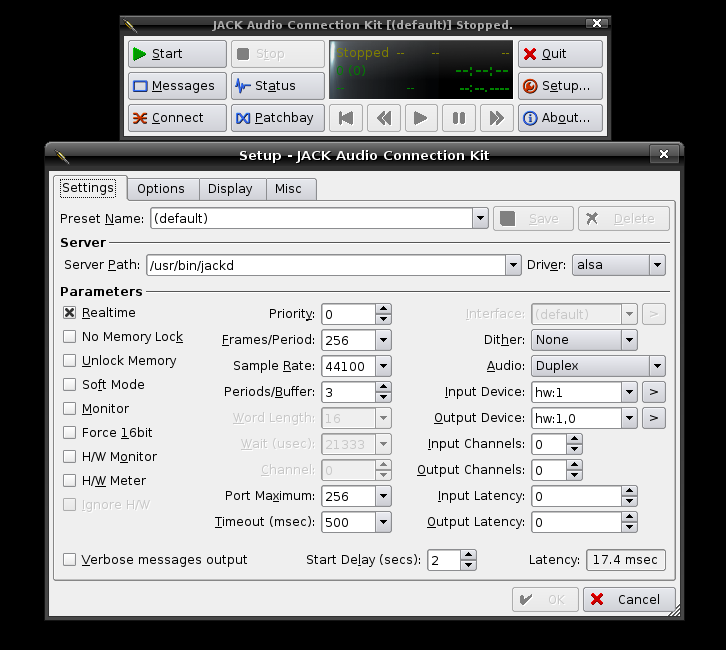
Task: Expand the Server Path dropdown arrow
Action: [513, 265]
